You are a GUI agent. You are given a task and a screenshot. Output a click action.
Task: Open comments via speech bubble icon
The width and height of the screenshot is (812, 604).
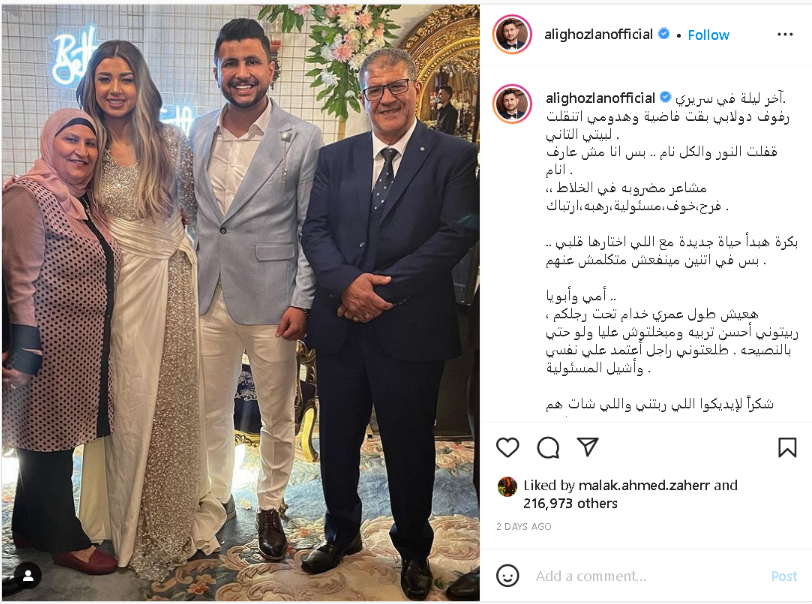[x=548, y=448]
